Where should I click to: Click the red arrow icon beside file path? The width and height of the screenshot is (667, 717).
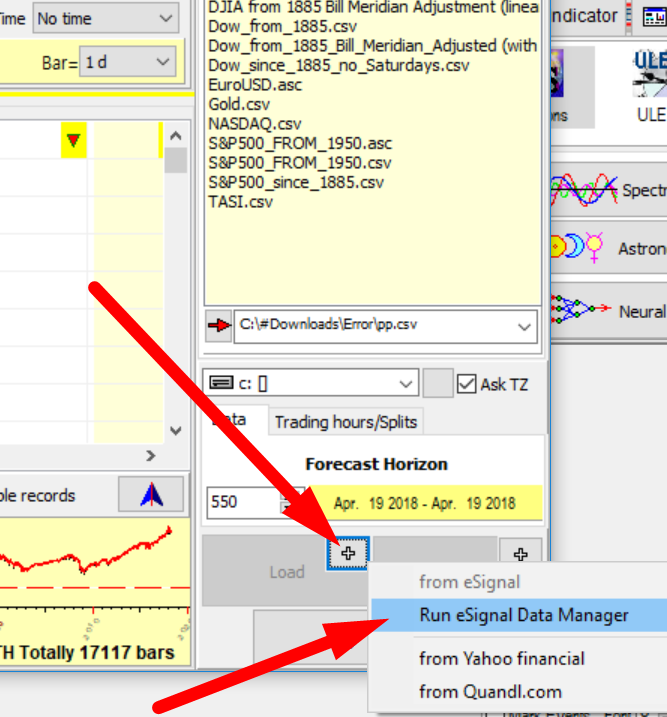pyautogui.click(x=218, y=326)
